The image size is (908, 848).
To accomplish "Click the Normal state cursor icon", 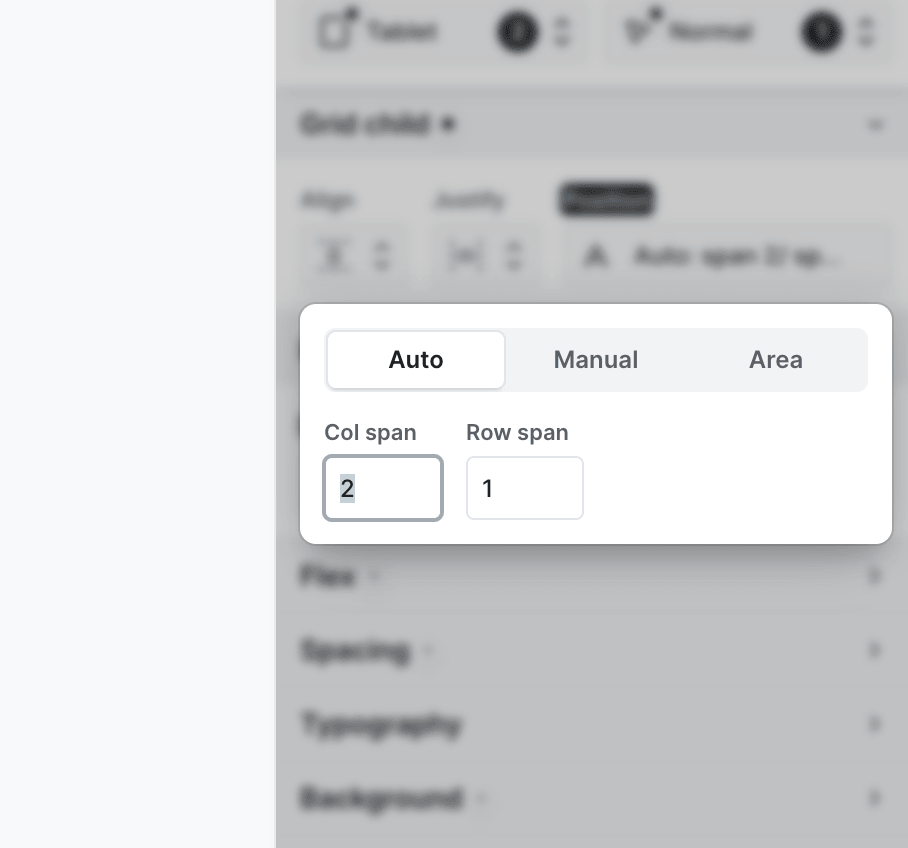I will [636, 32].
